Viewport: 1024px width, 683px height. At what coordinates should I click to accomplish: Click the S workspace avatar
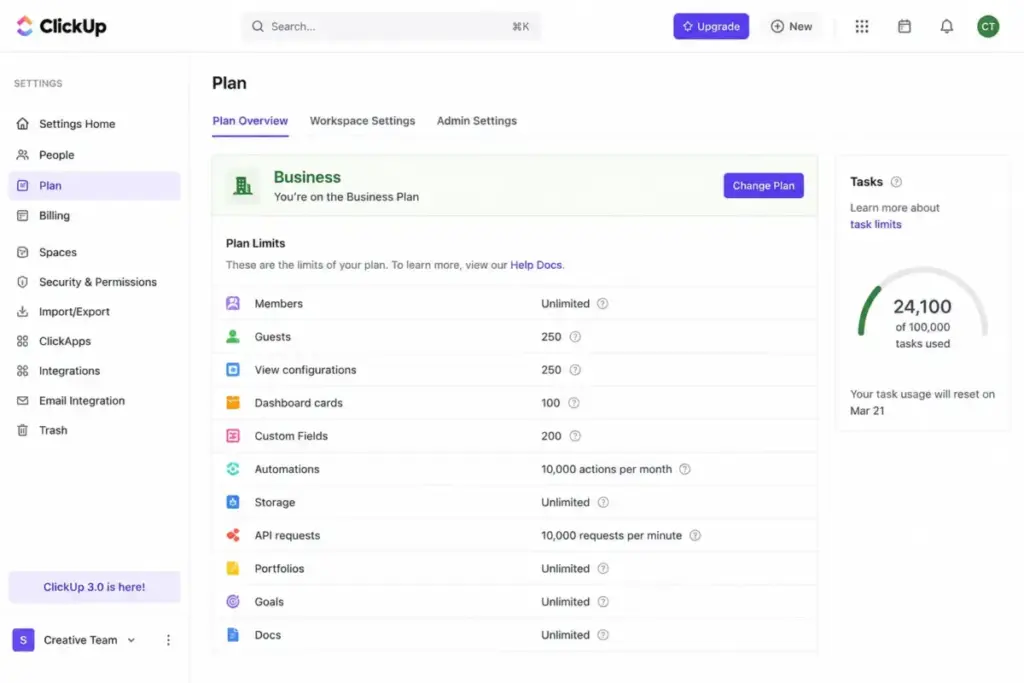click(x=24, y=640)
